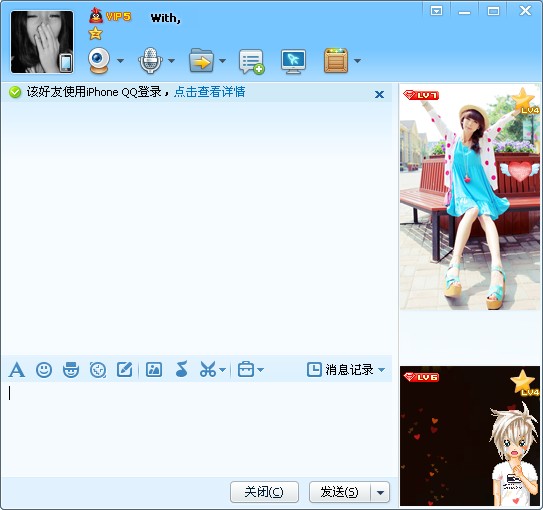Start a voice call with microphone icon
Screen dimensions: 543x510
(x=150, y=61)
